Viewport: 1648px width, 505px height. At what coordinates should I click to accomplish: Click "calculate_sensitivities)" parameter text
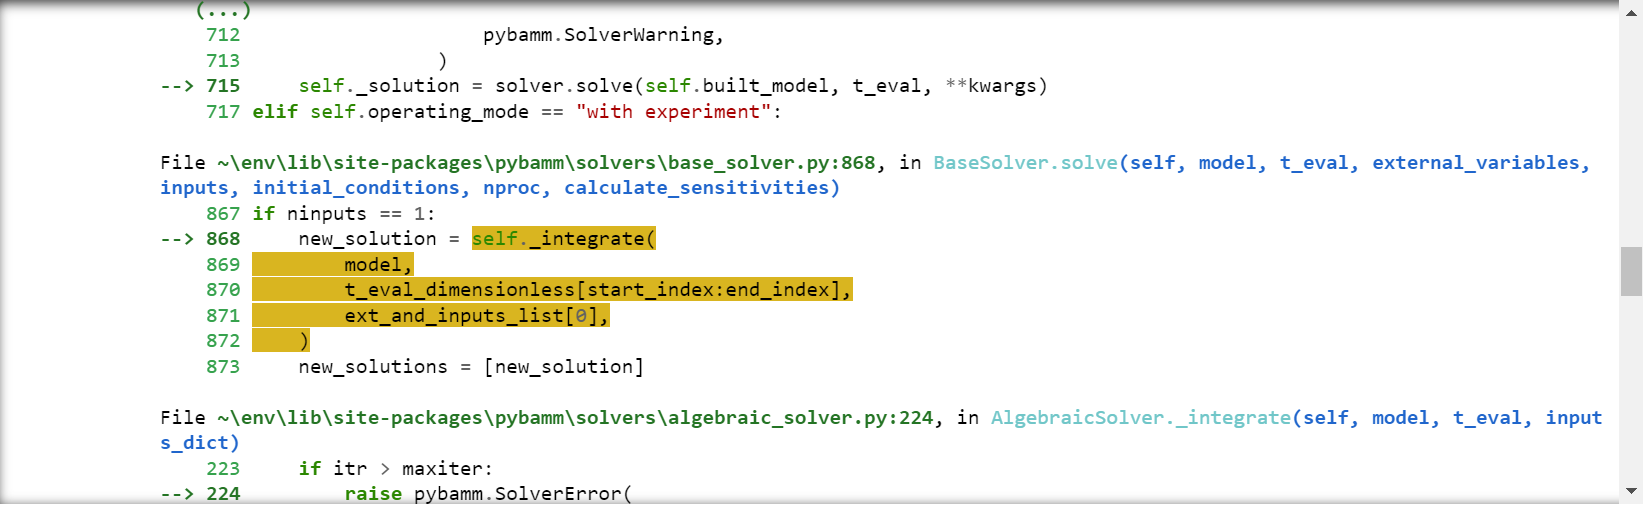(702, 188)
